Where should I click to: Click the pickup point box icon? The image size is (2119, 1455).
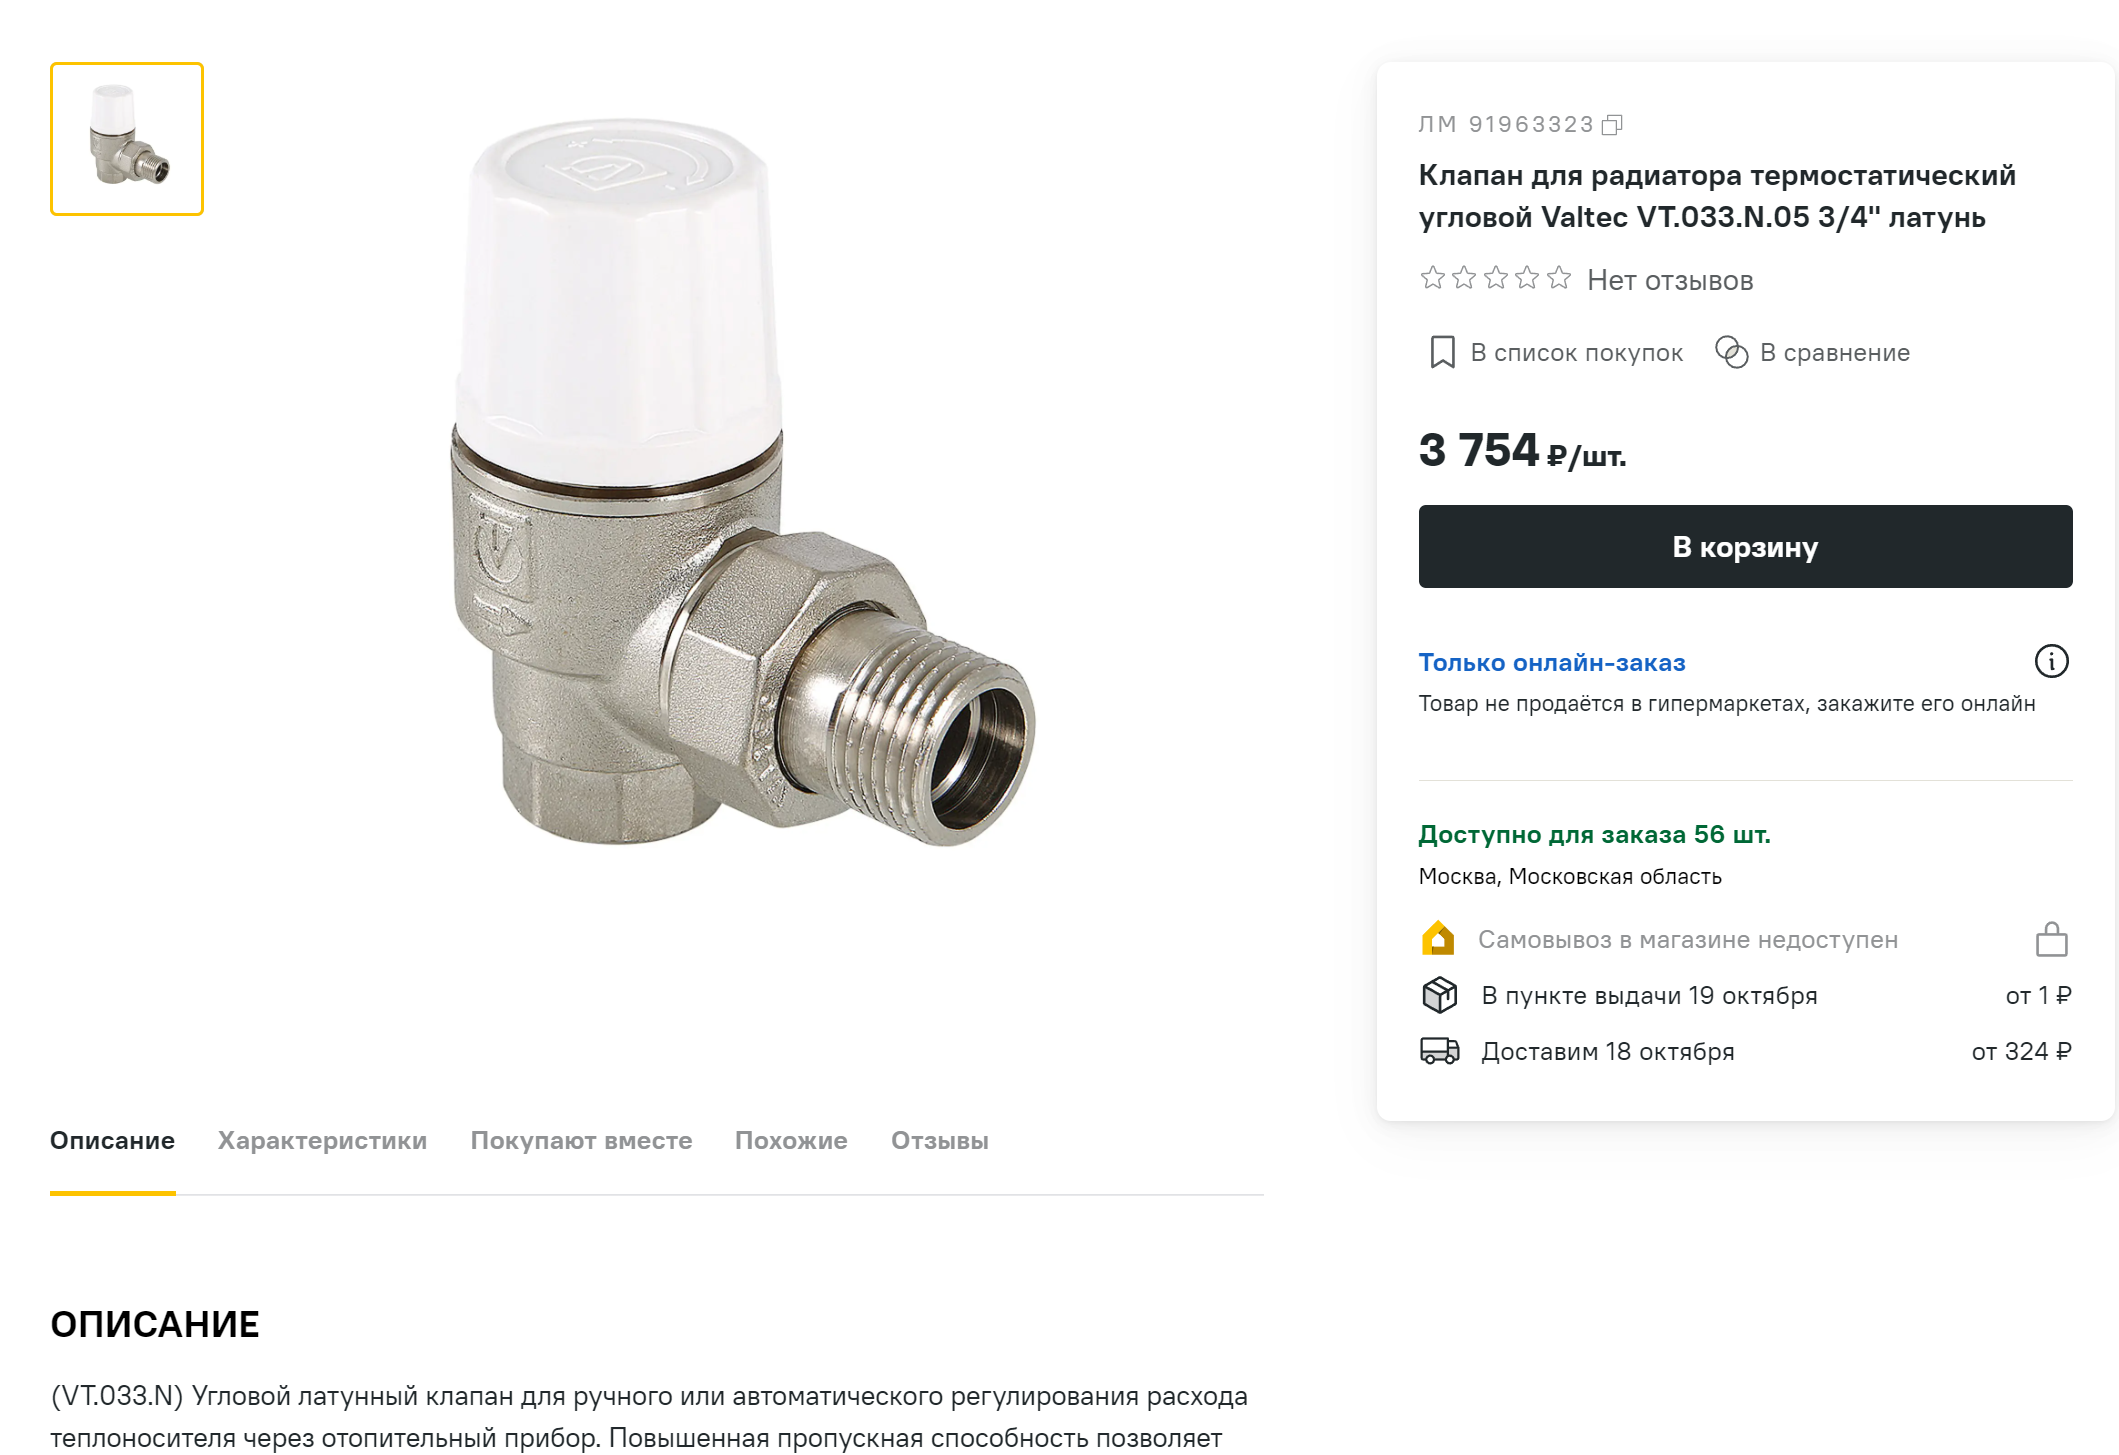(1439, 995)
